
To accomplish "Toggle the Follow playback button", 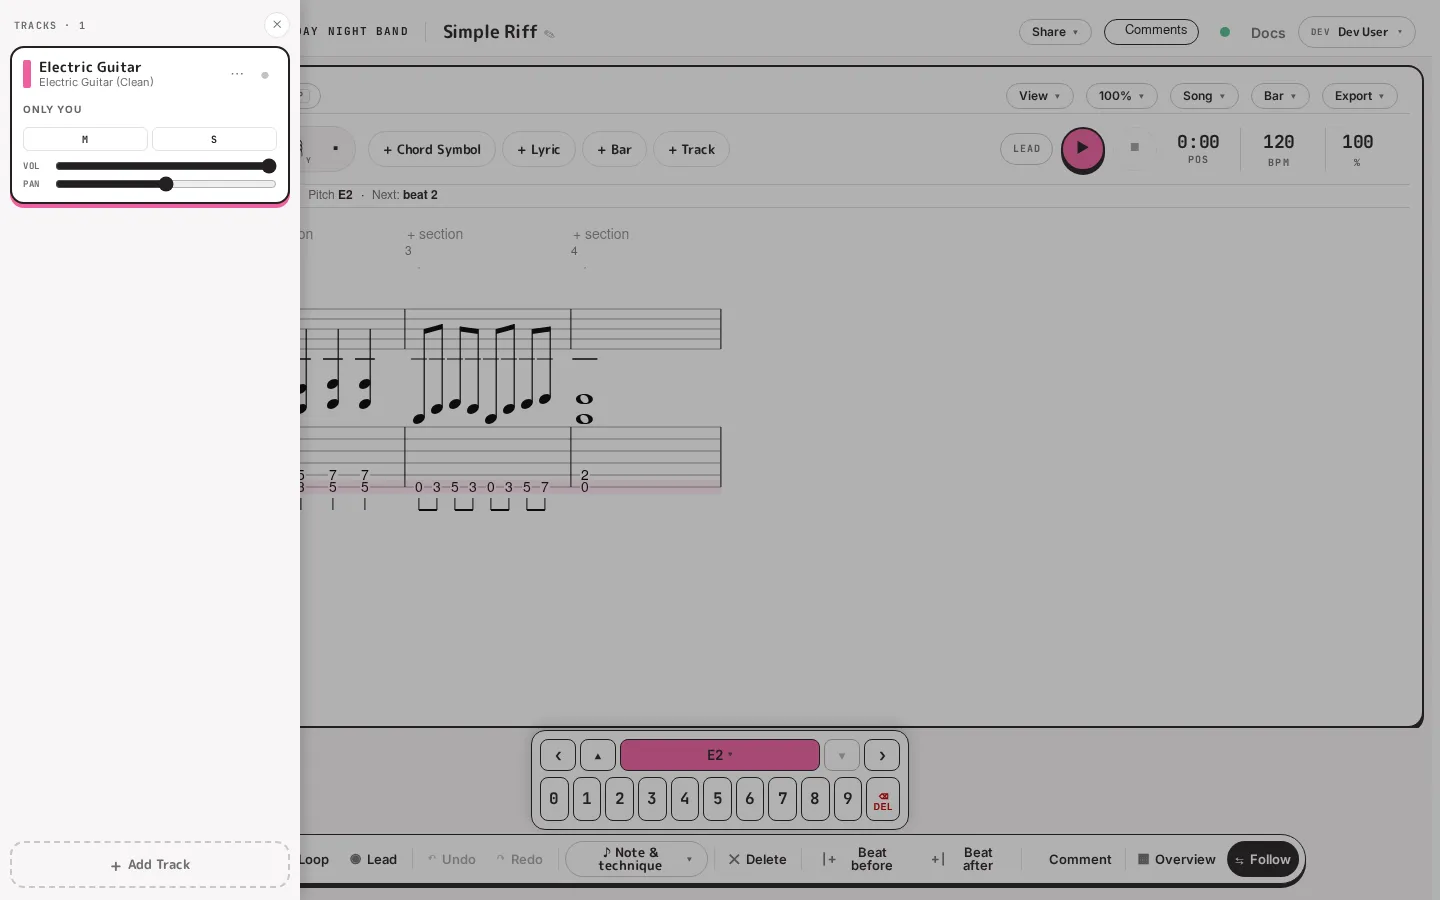I will click(1263, 860).
